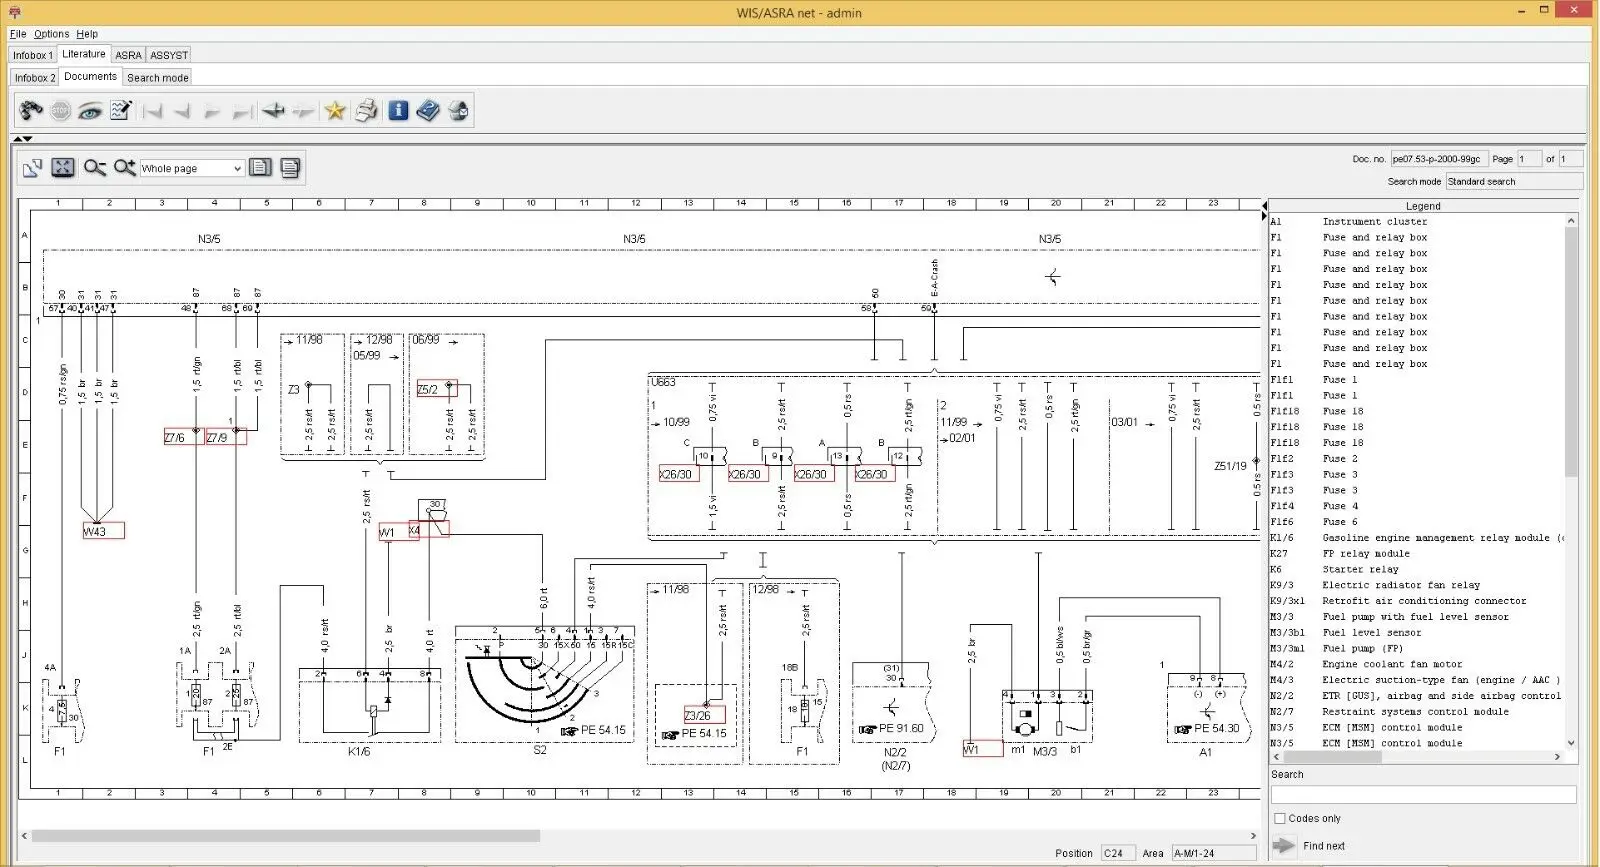Open the Options menu

point(52,34)
